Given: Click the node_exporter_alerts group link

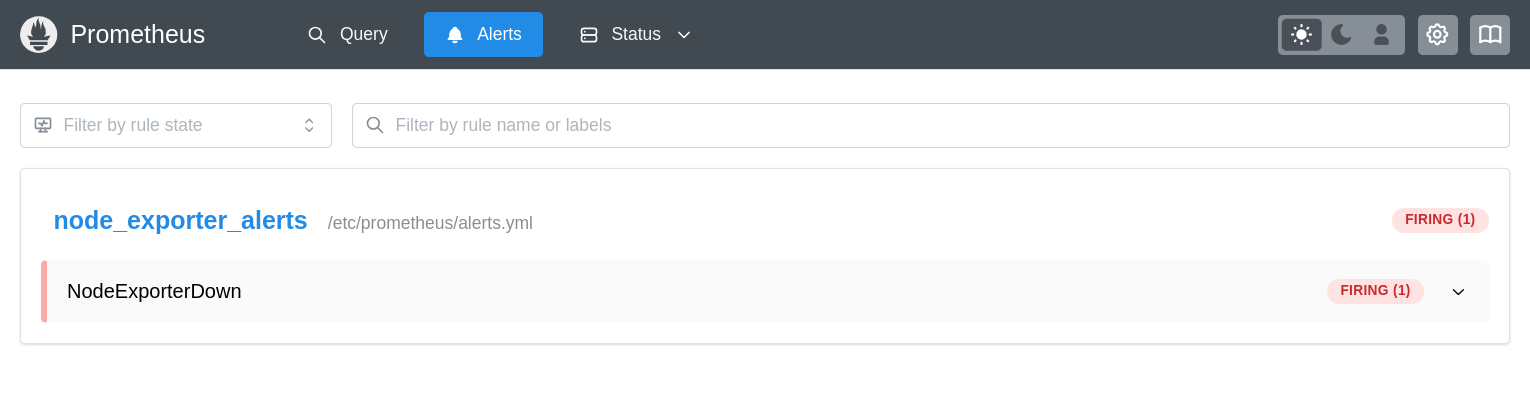Looking at the screenshot, I should (180, 220).
